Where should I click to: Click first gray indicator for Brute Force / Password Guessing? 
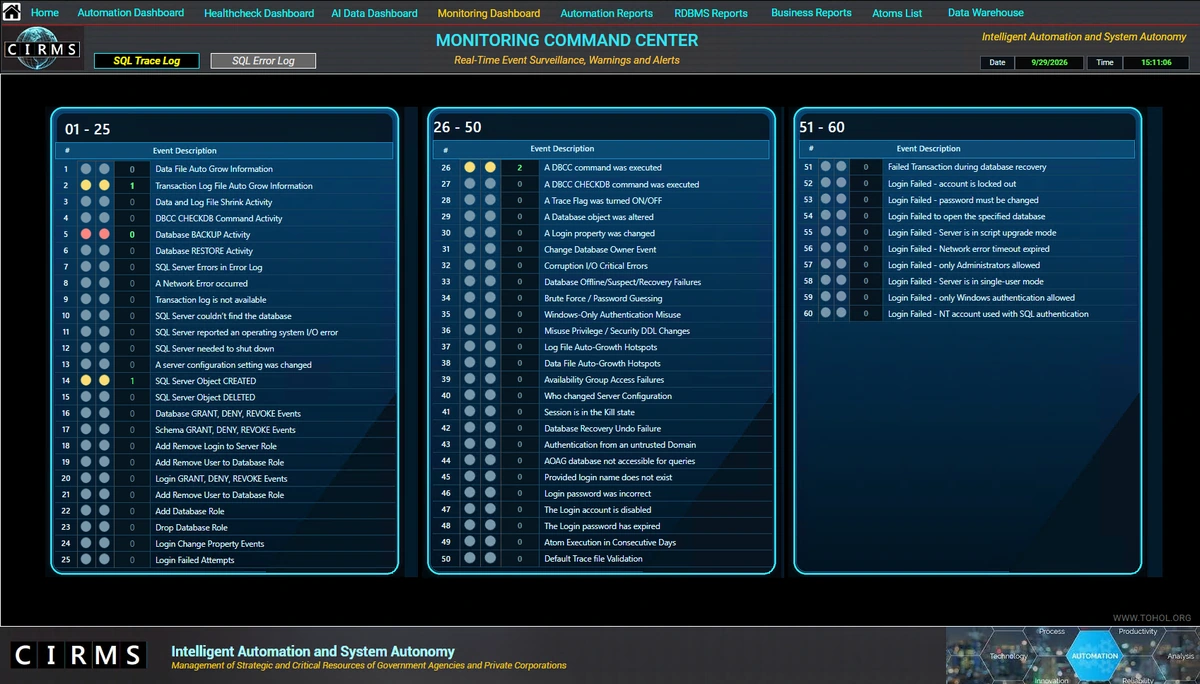point(470,298)
